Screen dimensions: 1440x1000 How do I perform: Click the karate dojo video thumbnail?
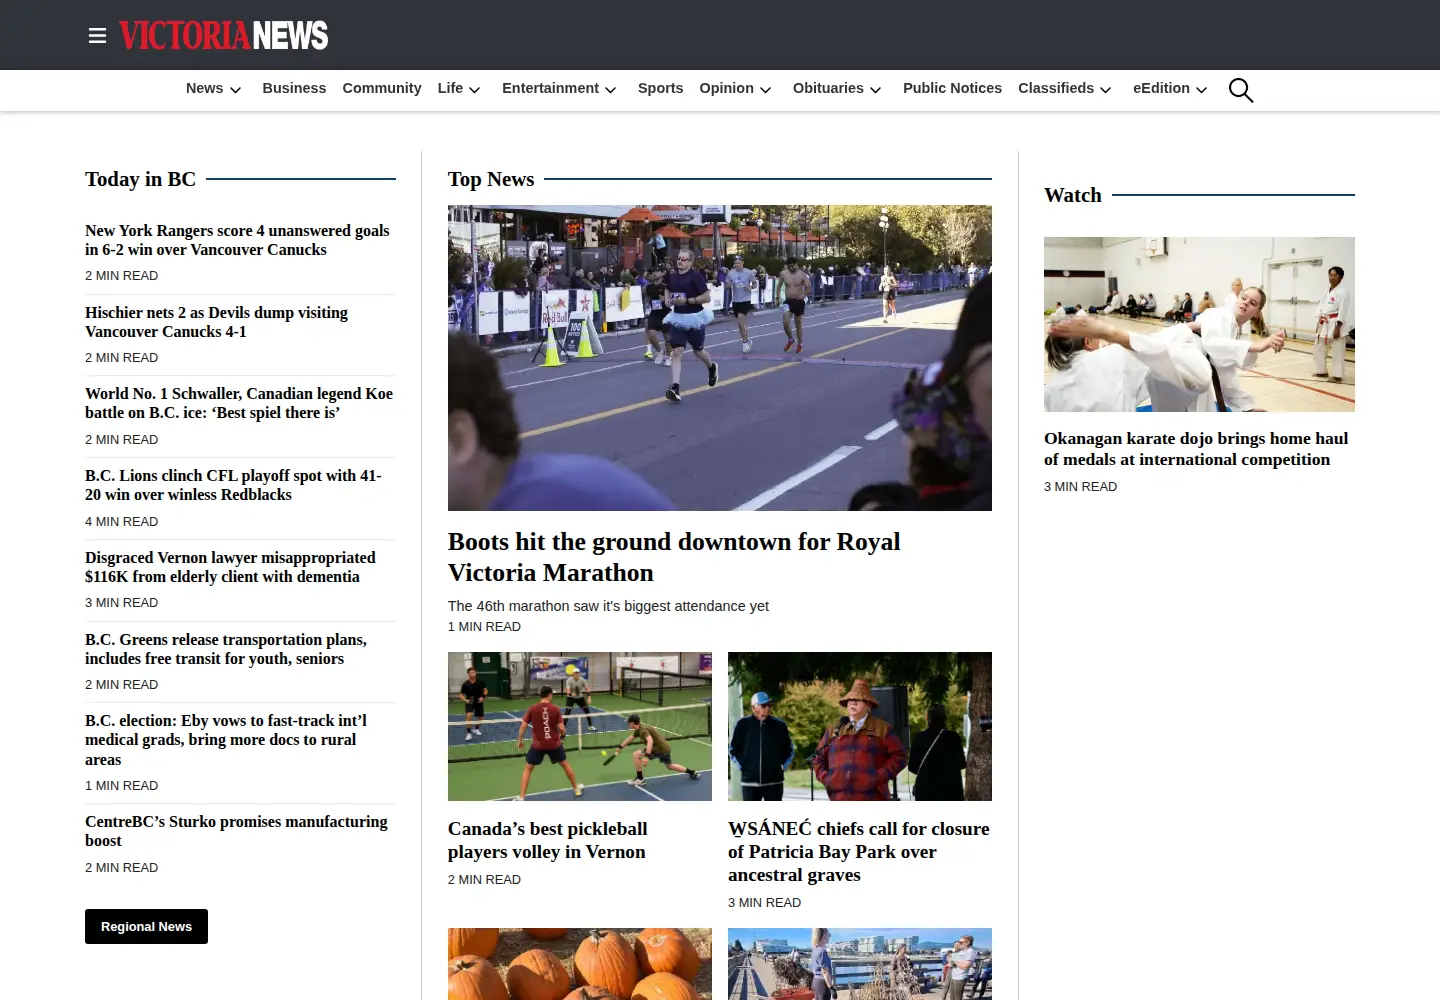1199,324
